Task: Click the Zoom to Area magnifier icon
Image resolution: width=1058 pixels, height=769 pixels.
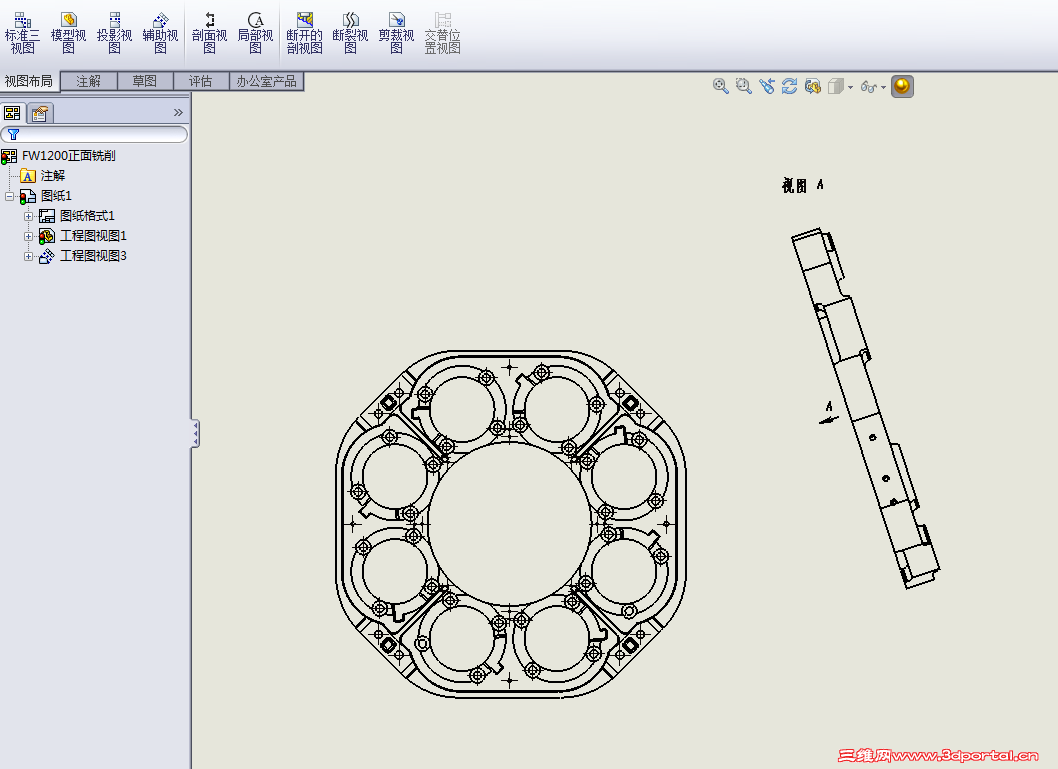Action: point(744,86)
